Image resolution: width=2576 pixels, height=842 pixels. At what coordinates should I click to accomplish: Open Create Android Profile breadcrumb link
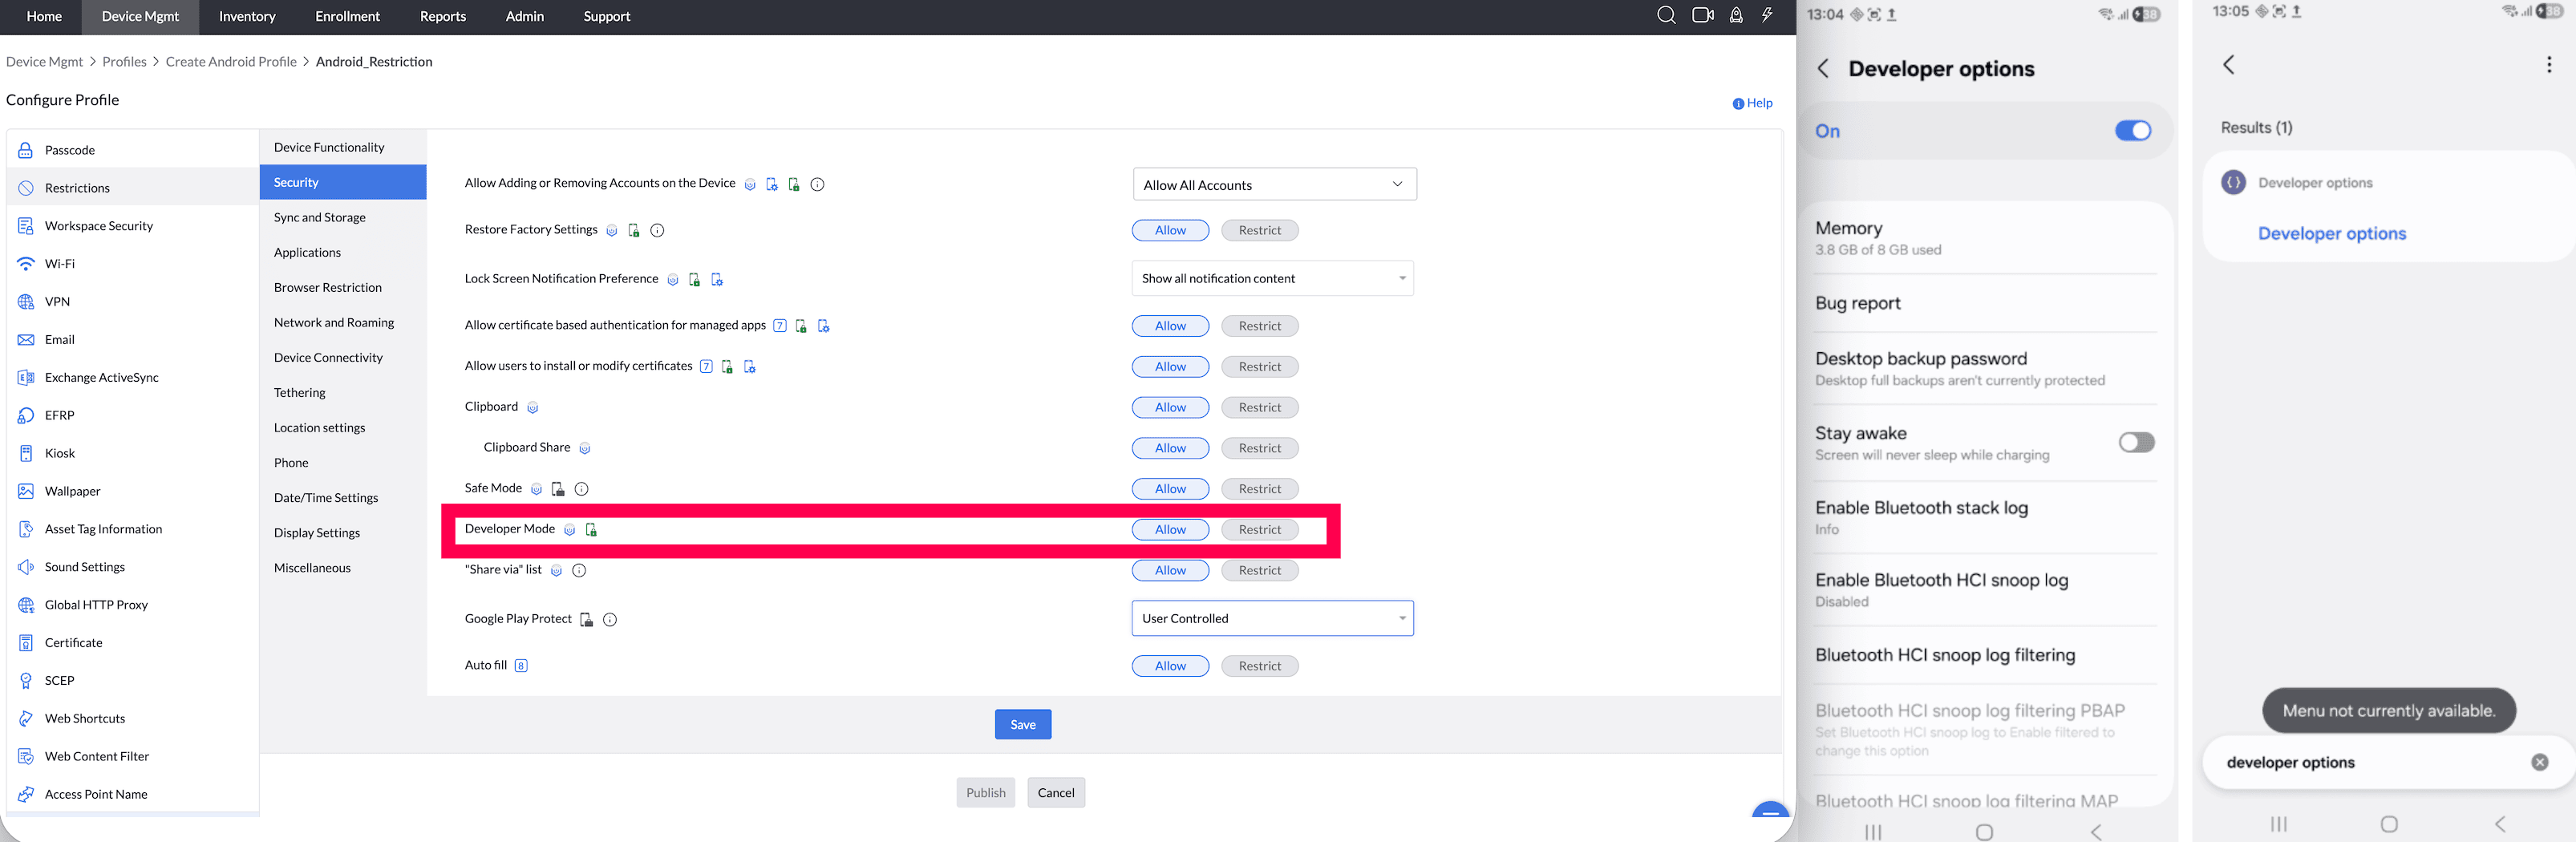pyautogui.click(x=231, y=62)
